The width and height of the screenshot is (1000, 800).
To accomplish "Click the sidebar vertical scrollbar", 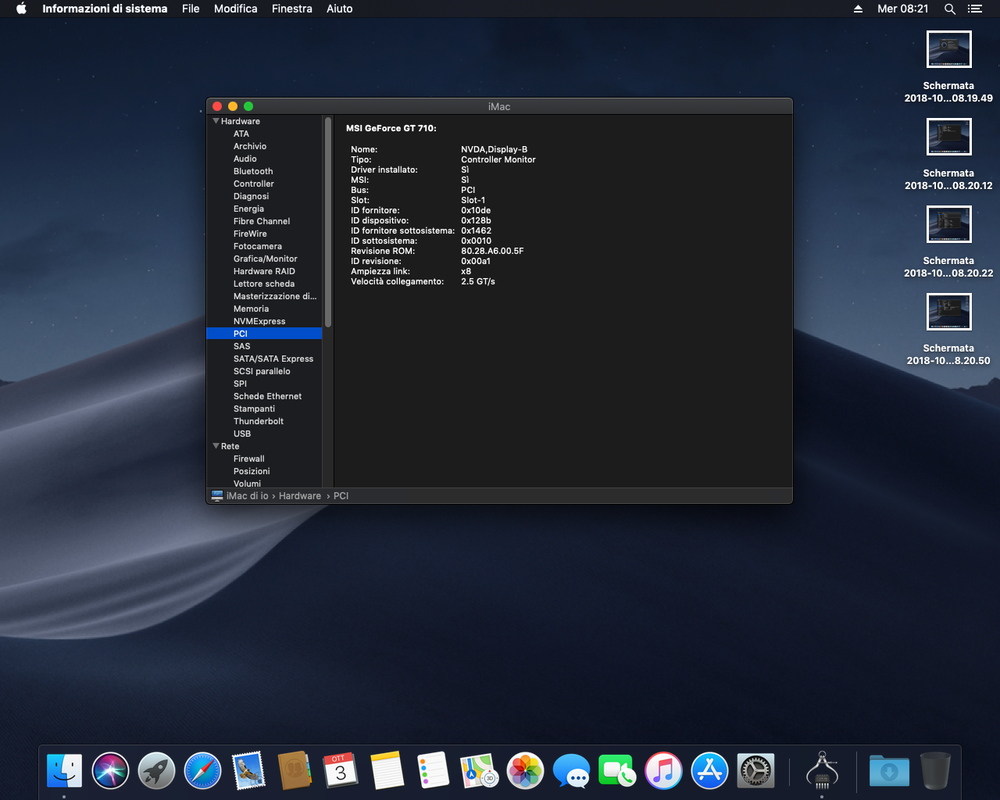I will point(328,222).
